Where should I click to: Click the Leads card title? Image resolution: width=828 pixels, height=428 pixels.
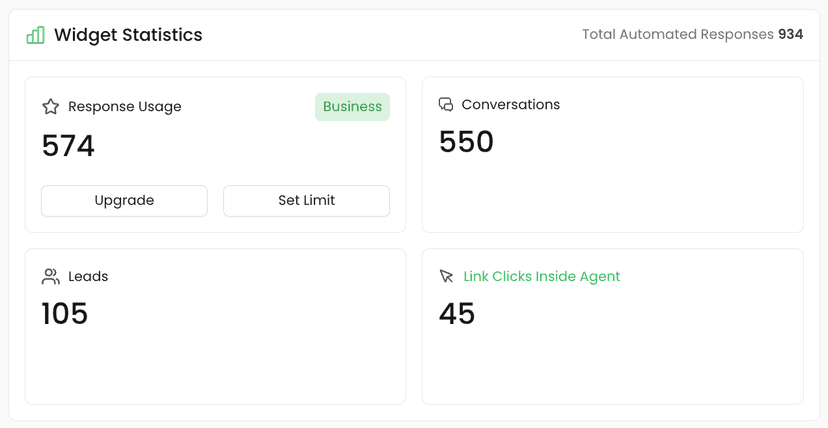click(88, 276)
